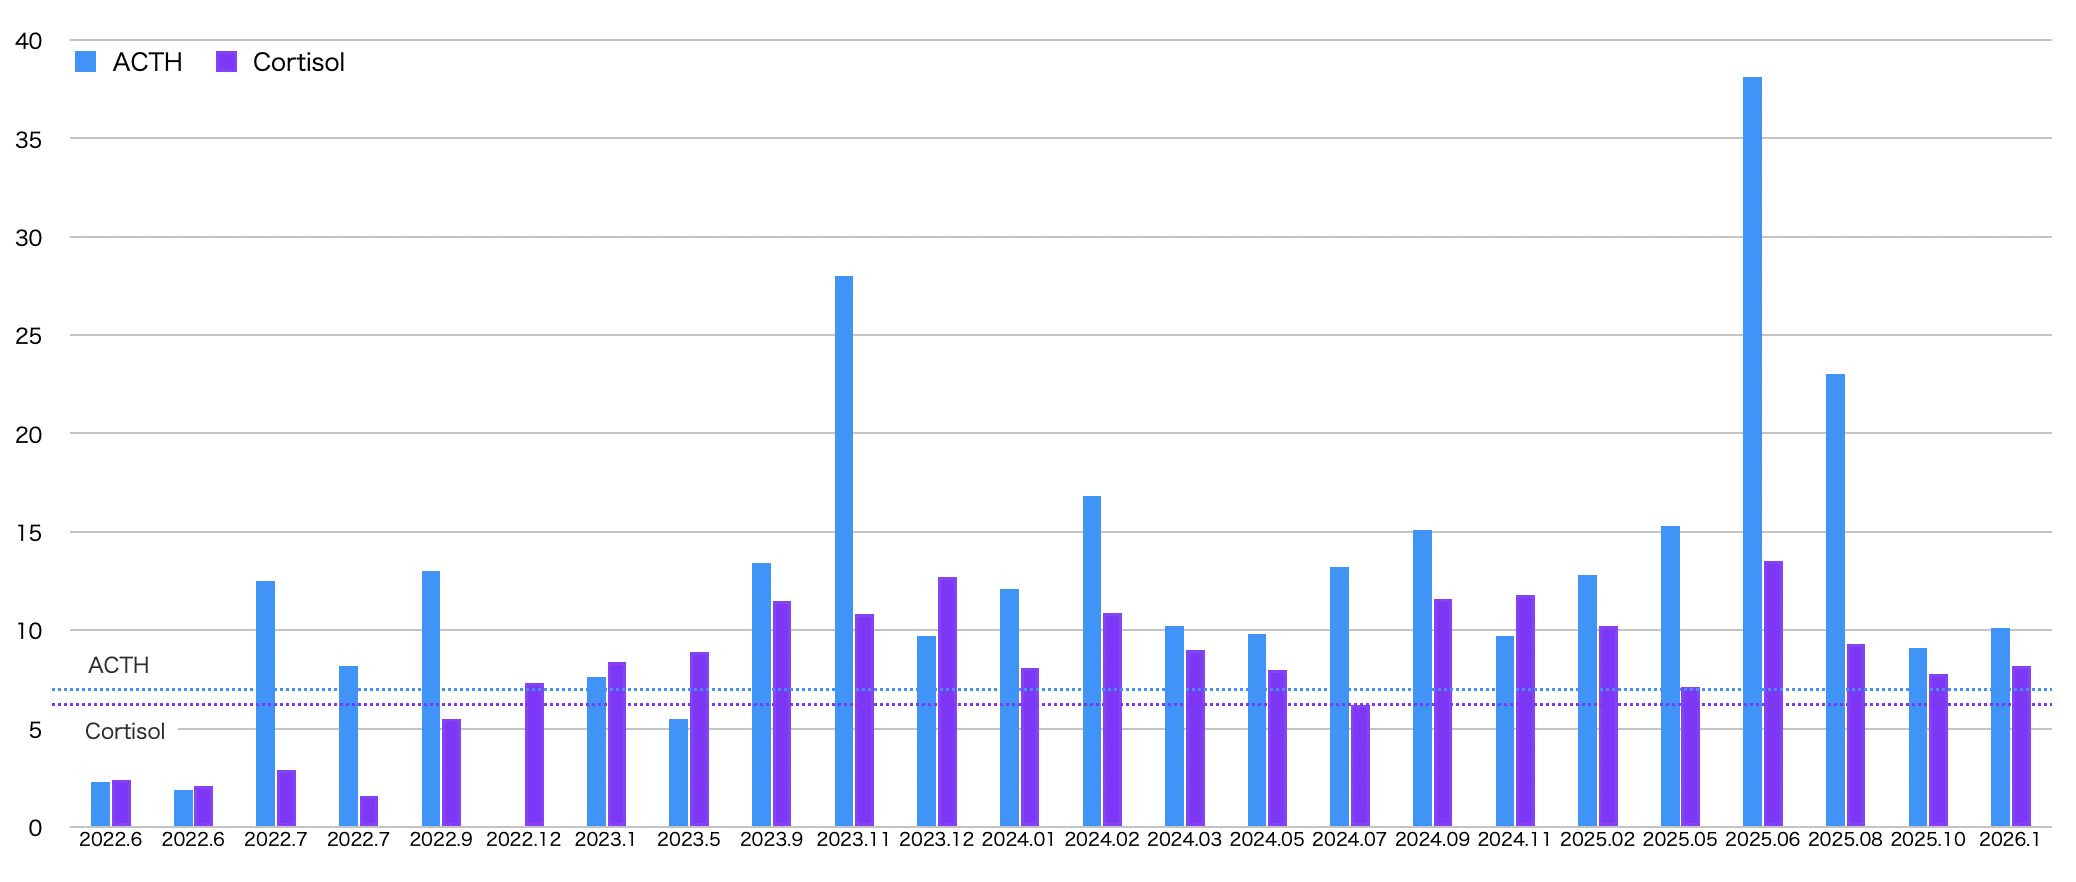Click the purple Cortisol legend swatch
Viewport: 2076px width, 882px height.
pos(227,62)
